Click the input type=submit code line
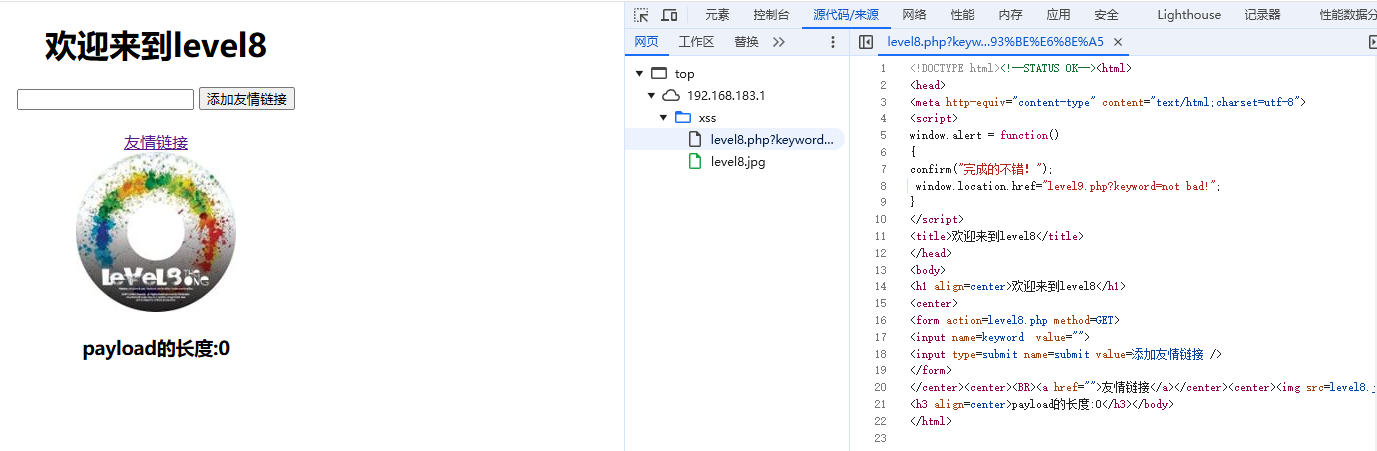 point(1066,354)
